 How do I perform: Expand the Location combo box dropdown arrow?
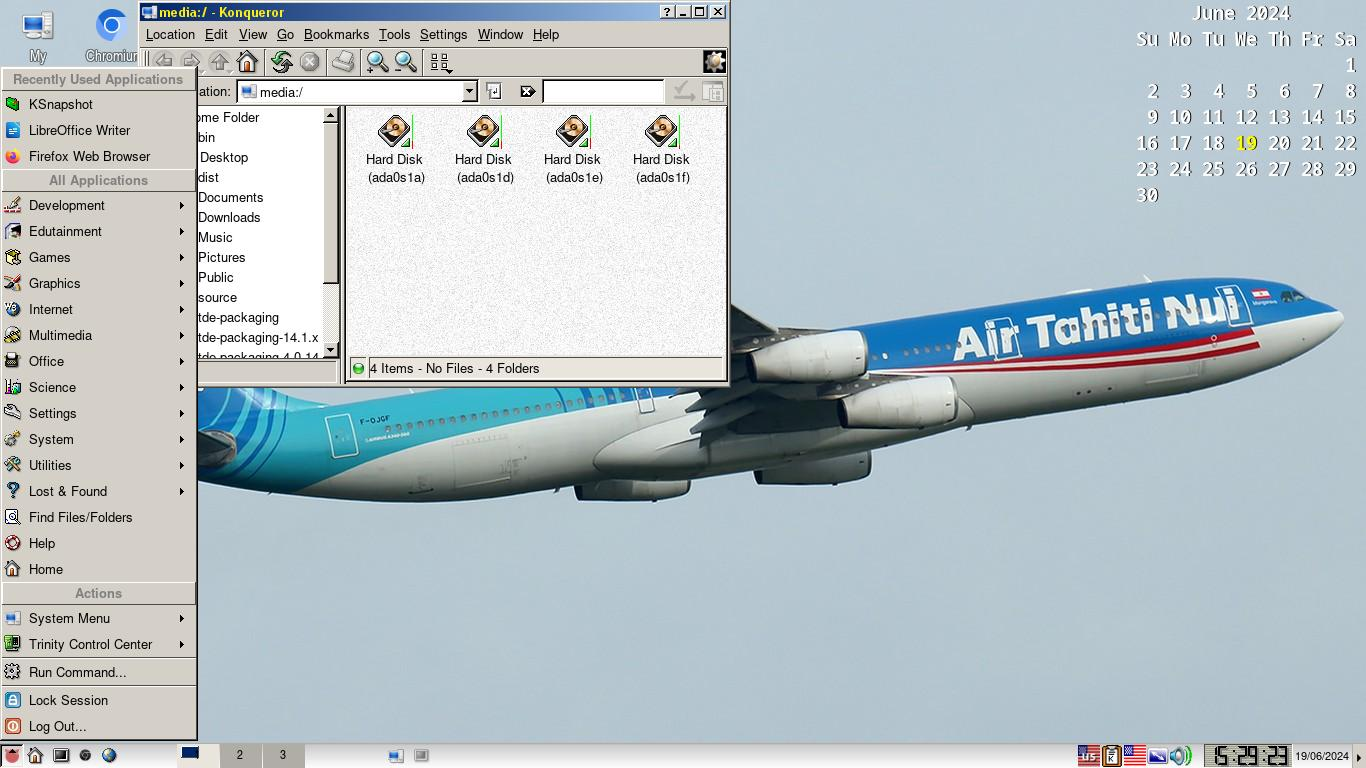tap(469, 92)
